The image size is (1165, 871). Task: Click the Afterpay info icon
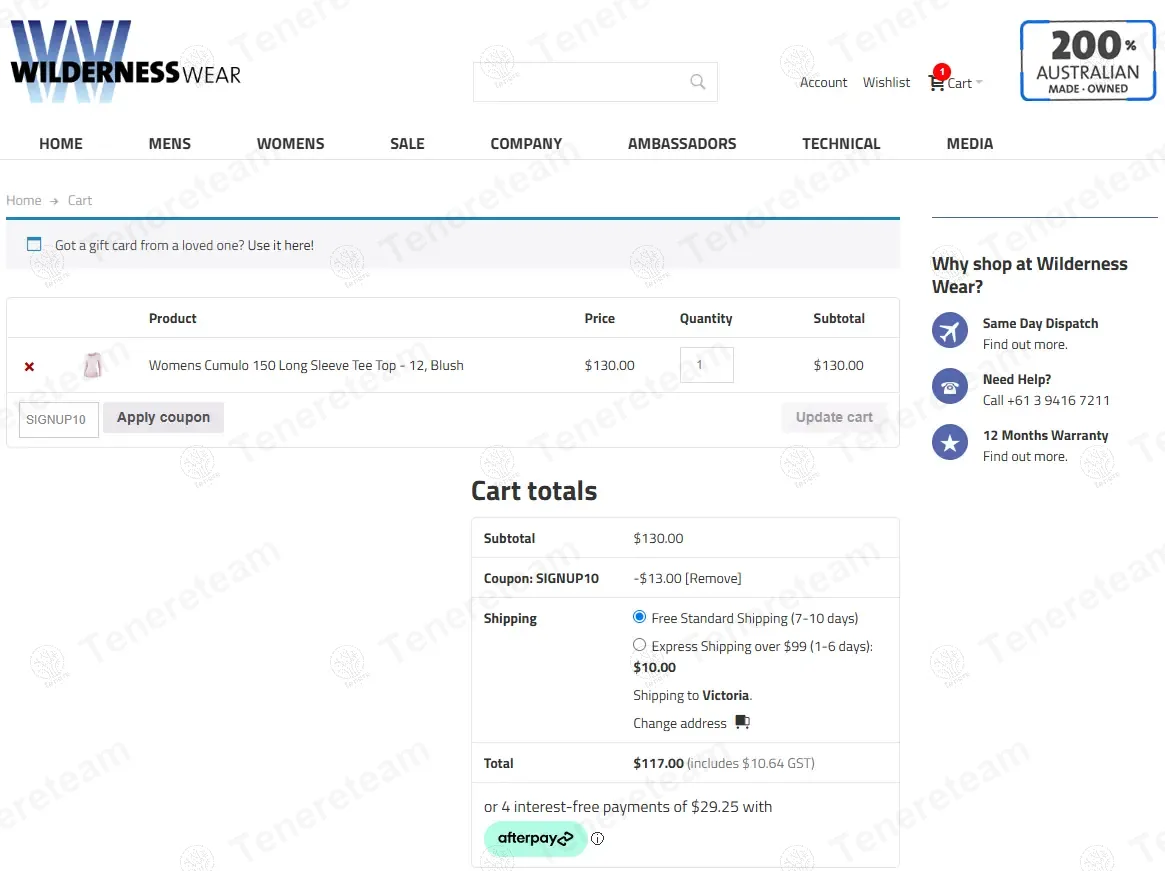tap(598, 839)
